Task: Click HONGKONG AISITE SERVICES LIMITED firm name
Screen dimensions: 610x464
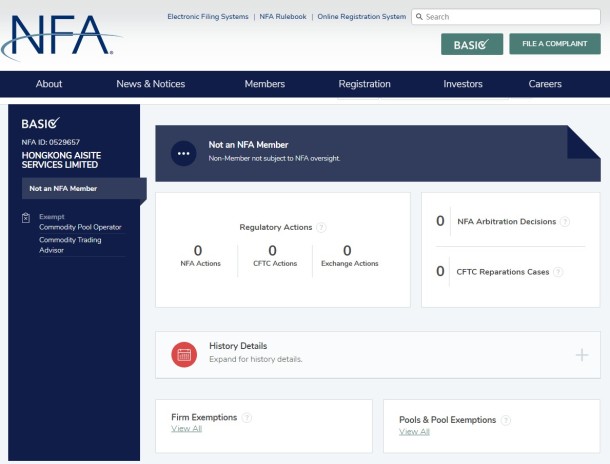Action: point(61,160)
